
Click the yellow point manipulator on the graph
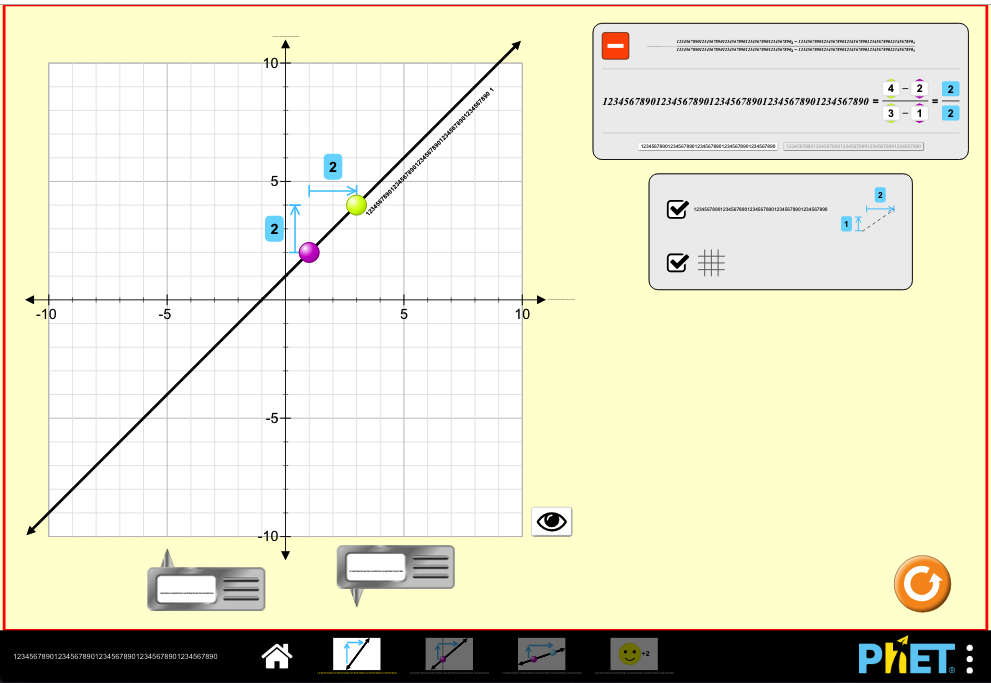click(x=355, y=205)
